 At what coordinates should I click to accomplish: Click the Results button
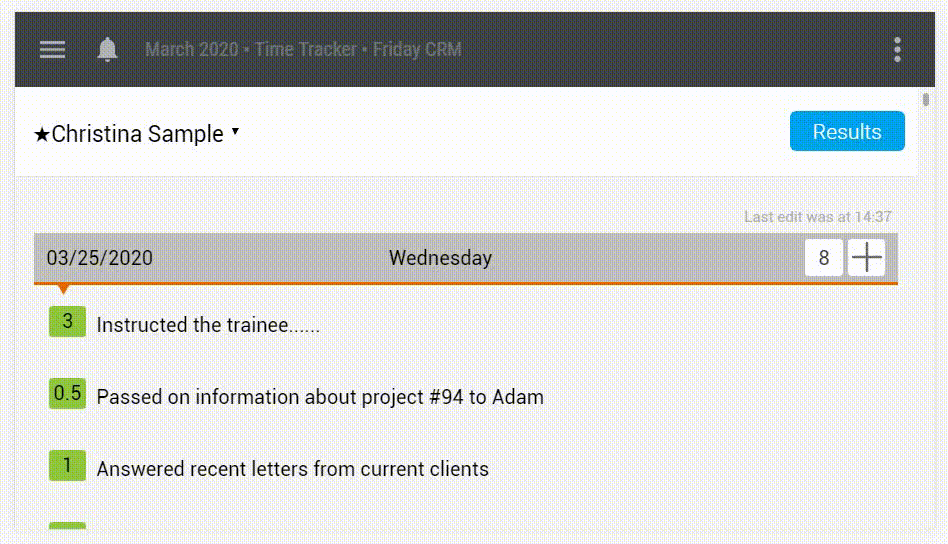[847, 131]
